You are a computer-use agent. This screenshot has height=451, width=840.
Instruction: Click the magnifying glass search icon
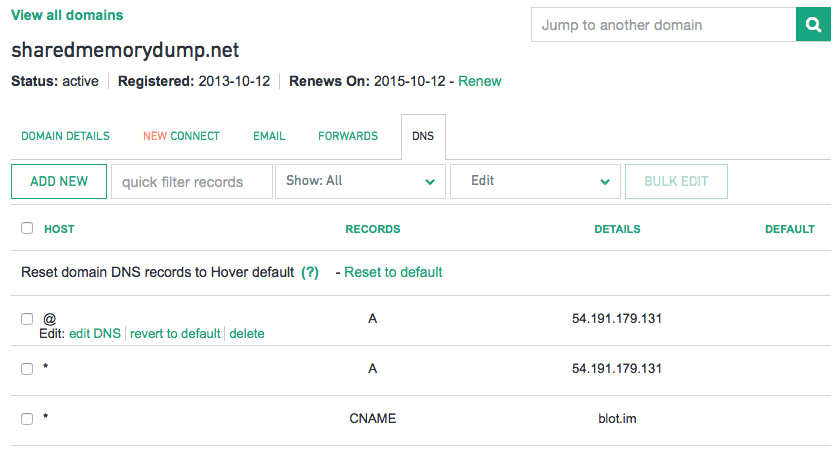813,25
